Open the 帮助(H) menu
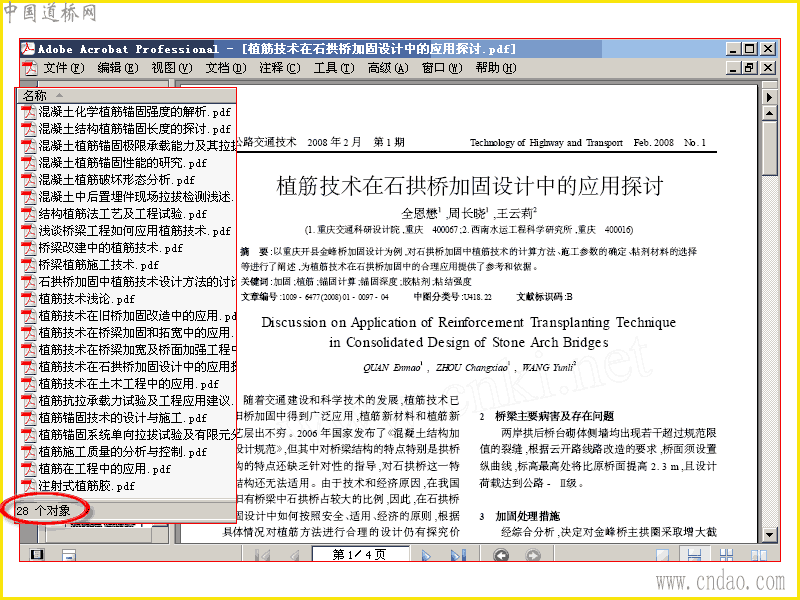800x600 pixels. [496, 68]
